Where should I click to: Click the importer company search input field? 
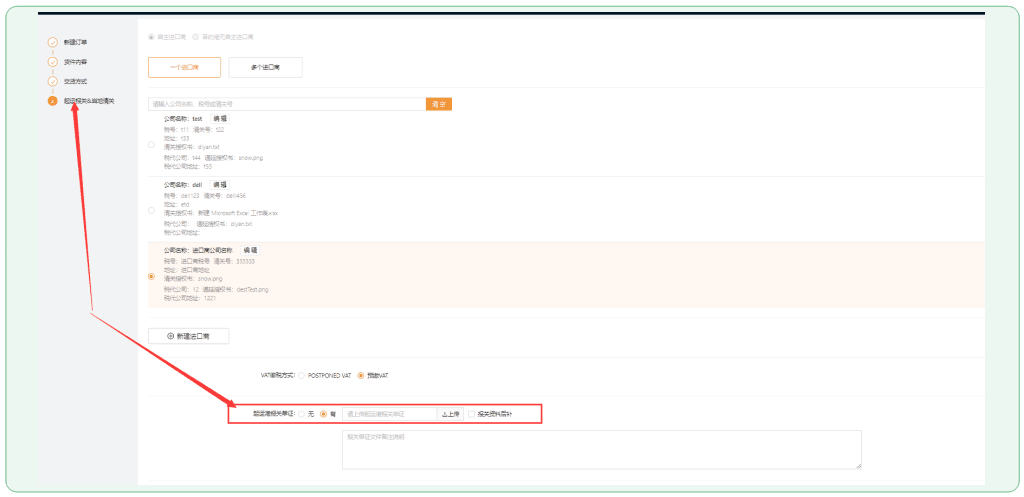pos(286,103)
